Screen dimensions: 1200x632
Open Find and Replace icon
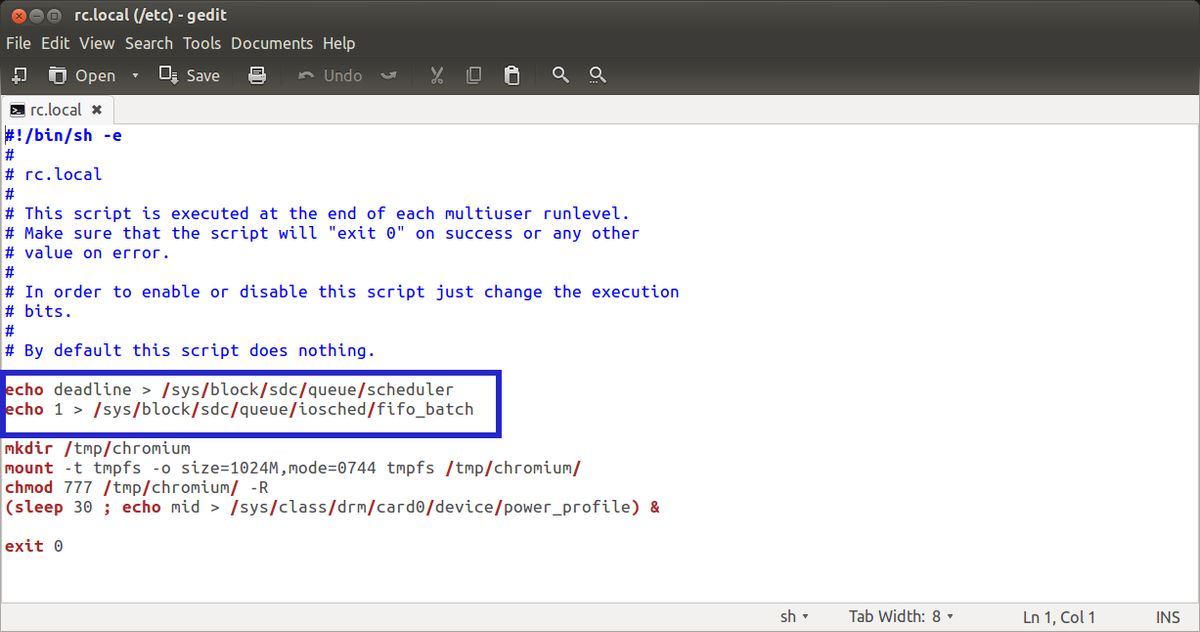point(597,75)
